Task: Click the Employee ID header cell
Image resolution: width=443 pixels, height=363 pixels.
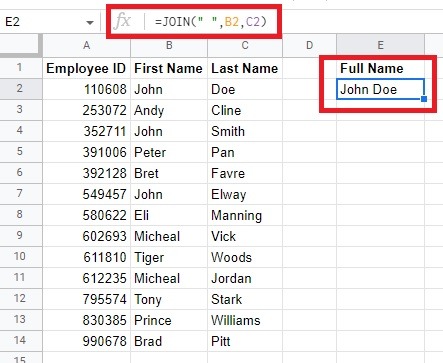Action: click(x=87, y=68)
